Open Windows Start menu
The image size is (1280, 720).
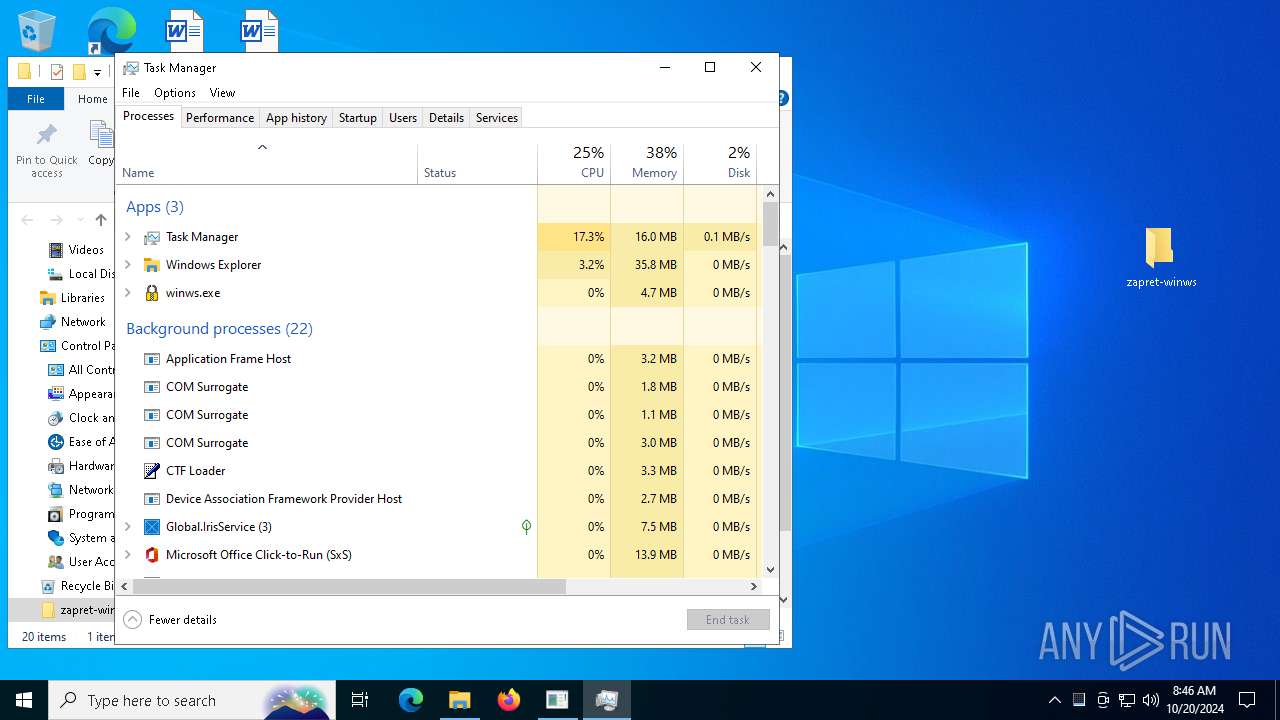click(24, 700)
